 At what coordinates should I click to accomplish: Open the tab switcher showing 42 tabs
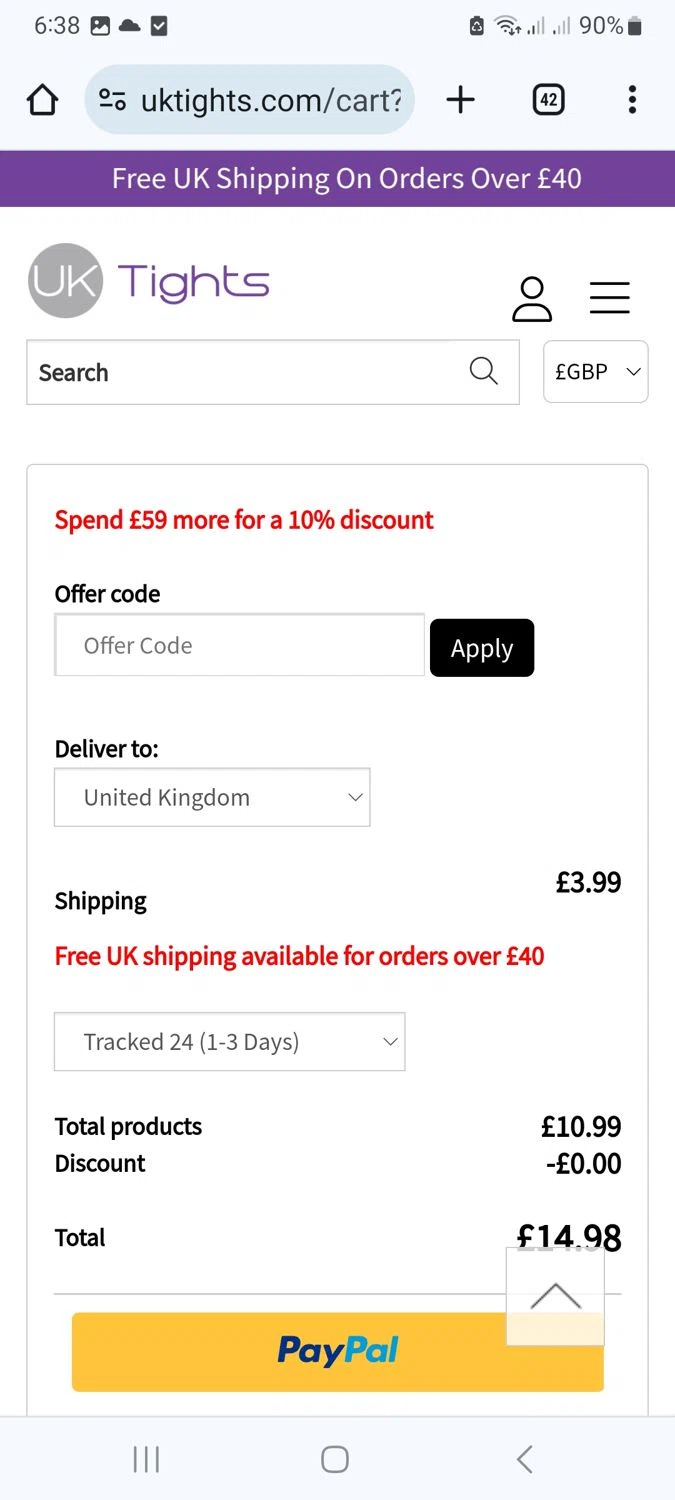tap(548, 100)
